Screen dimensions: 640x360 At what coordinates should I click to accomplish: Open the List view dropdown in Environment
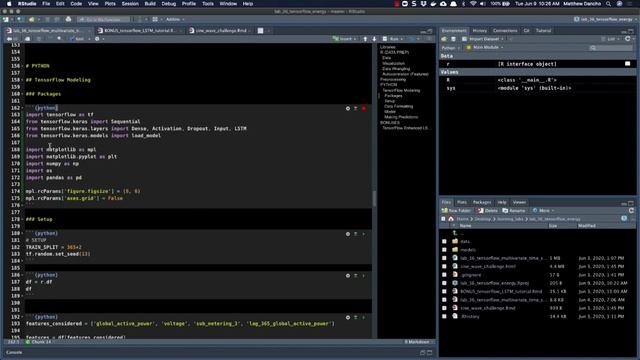click(611, 39)
